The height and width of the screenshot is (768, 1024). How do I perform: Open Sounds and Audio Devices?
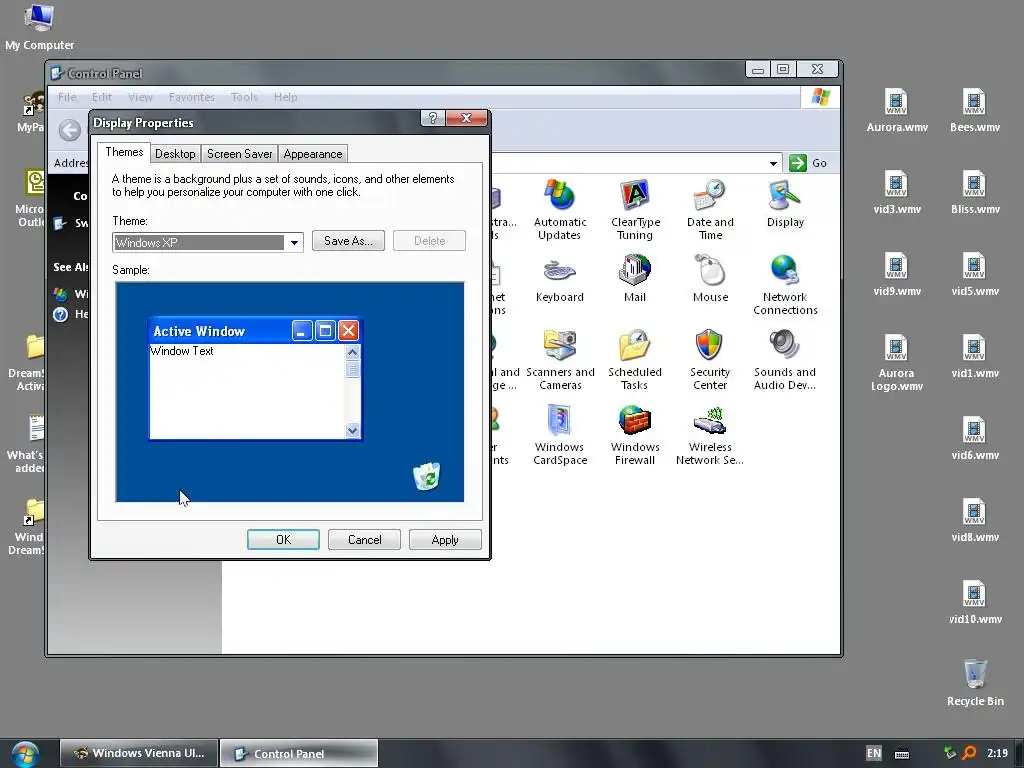785,360
